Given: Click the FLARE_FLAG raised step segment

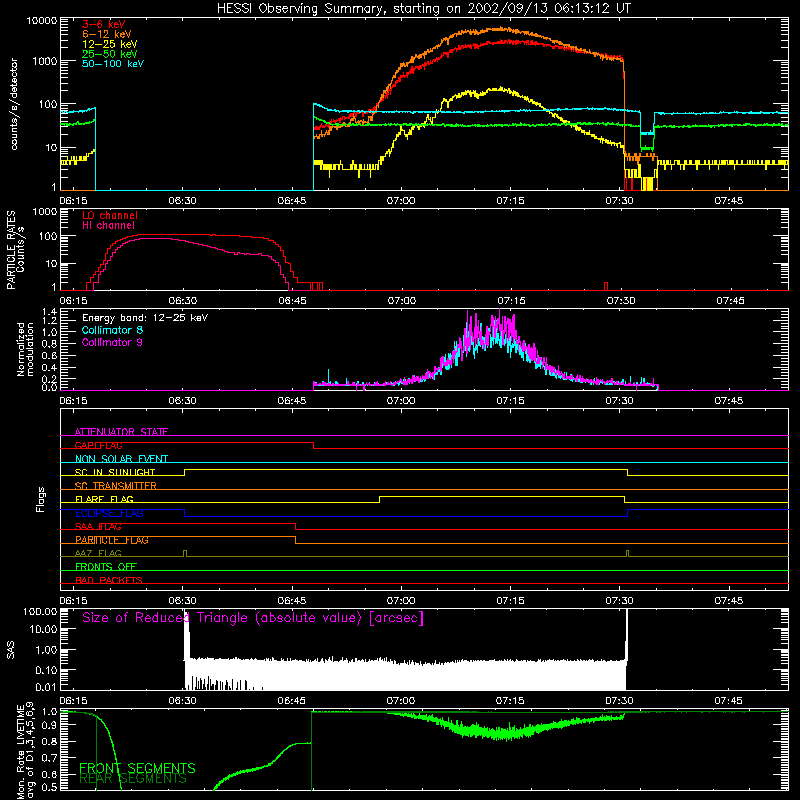Looking at the screenshot, I should [x=502, y=496].
